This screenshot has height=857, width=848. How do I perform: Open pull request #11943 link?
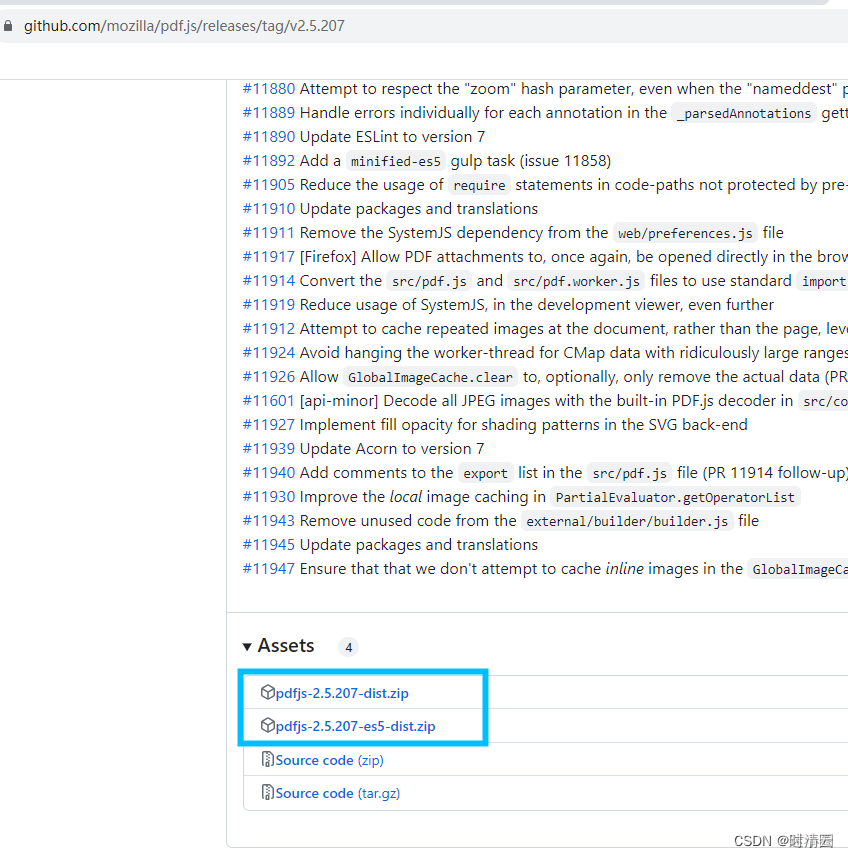[269, 521]
